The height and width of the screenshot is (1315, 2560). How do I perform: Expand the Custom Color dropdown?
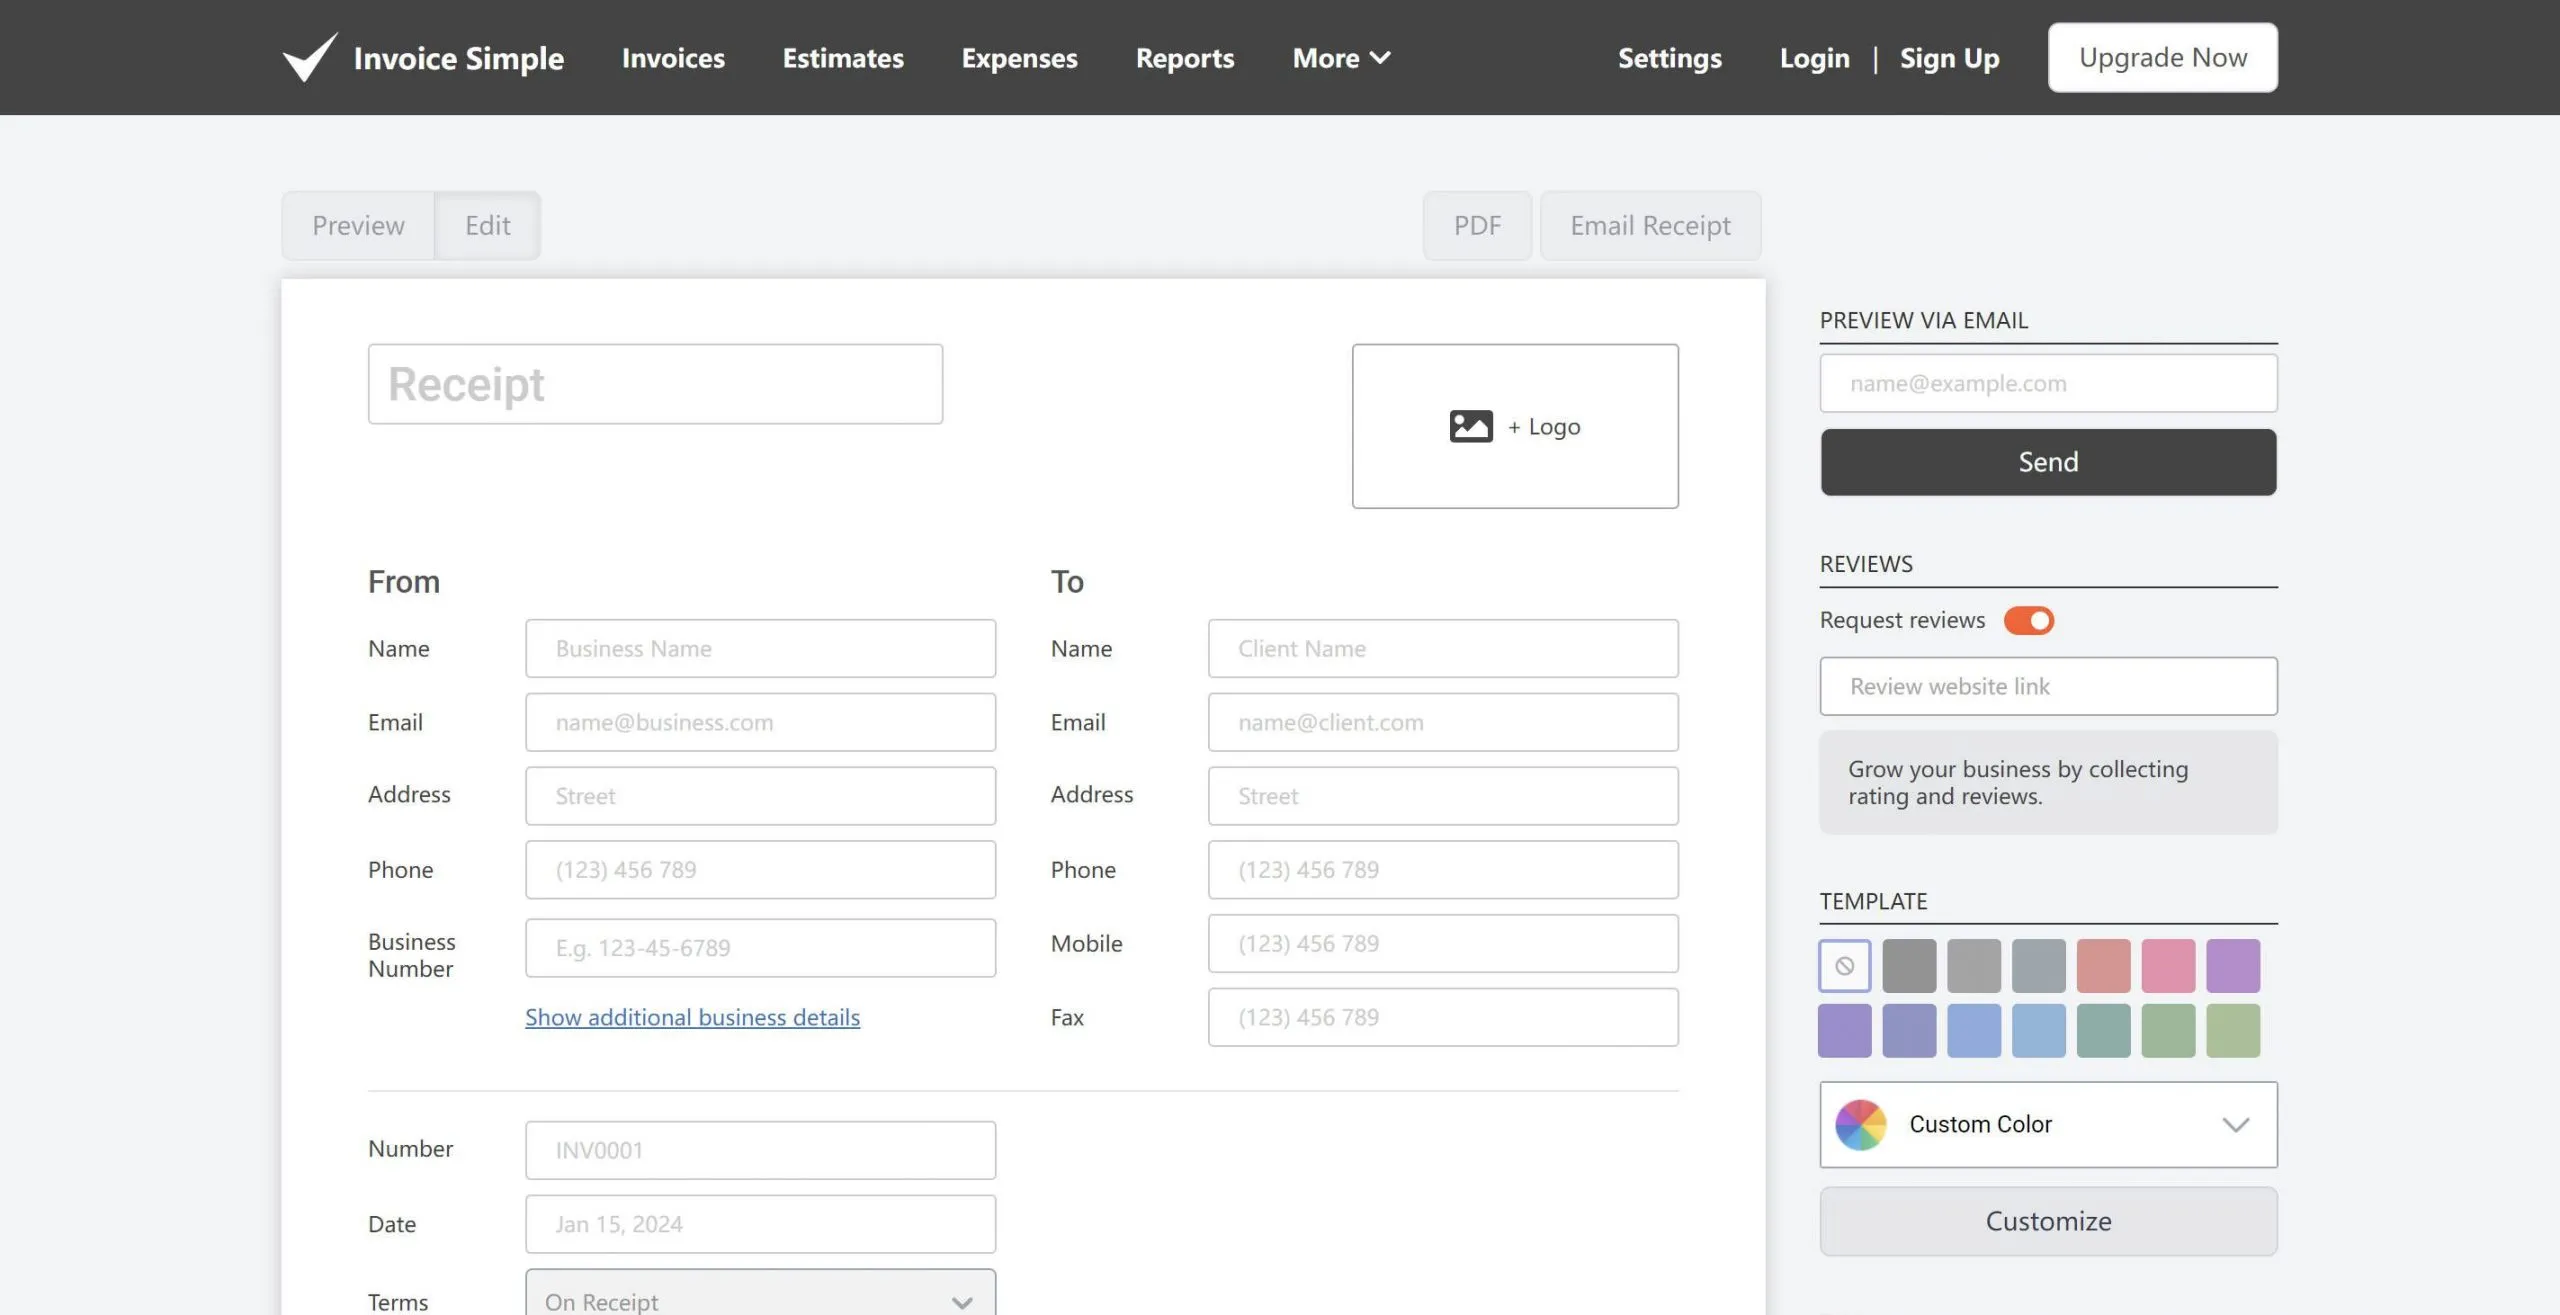2237,1124
